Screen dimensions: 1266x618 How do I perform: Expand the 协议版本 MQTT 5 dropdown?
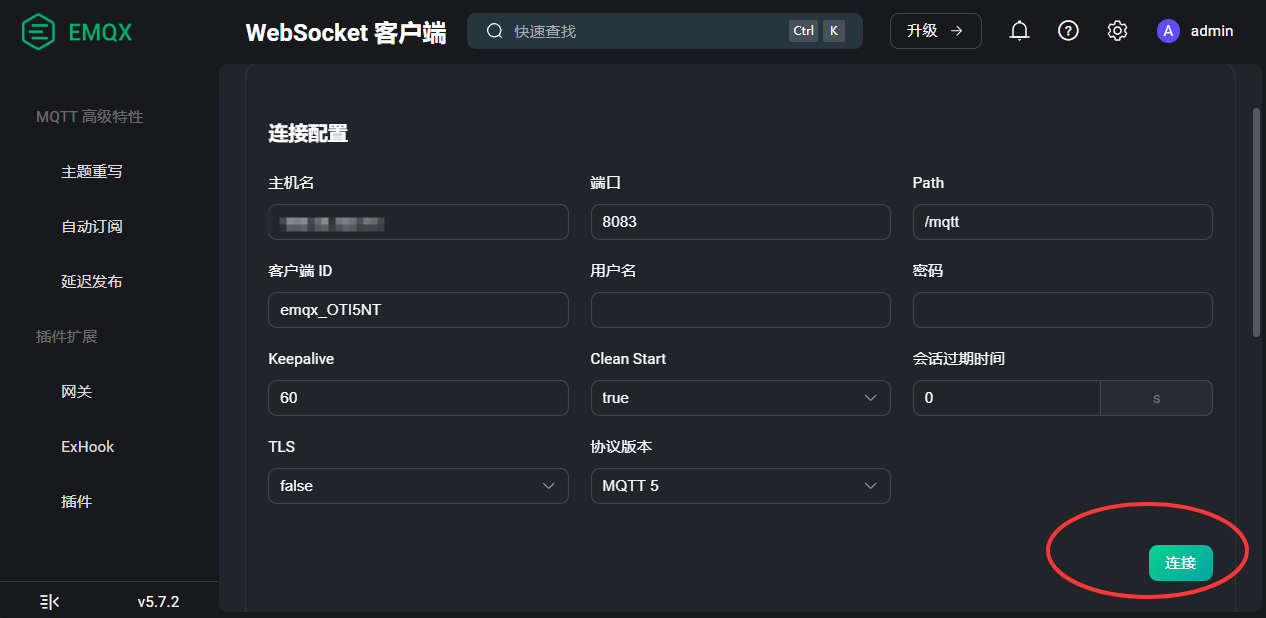(740, 486)
